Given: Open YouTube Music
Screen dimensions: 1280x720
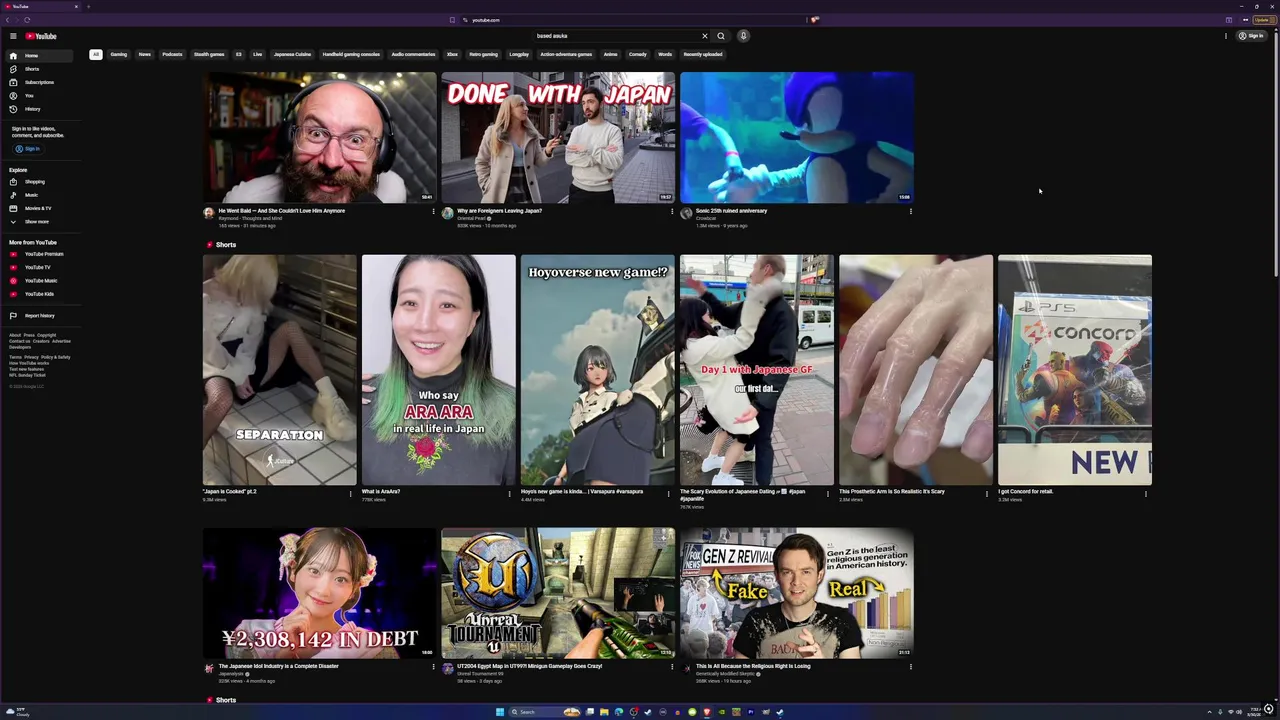Looking at the screenshot, I should 37,281.
